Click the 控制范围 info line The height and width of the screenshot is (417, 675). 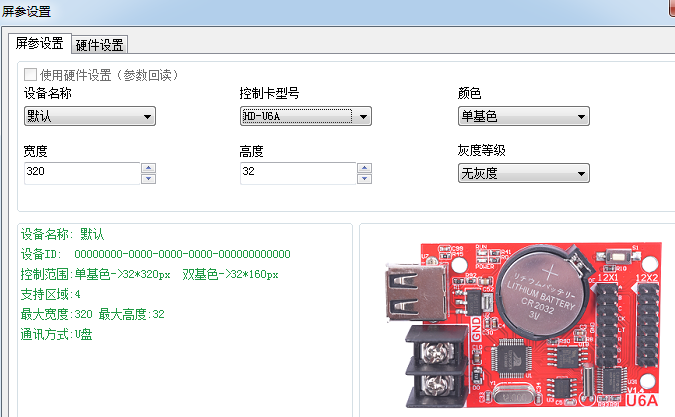[x=149, y=274]
